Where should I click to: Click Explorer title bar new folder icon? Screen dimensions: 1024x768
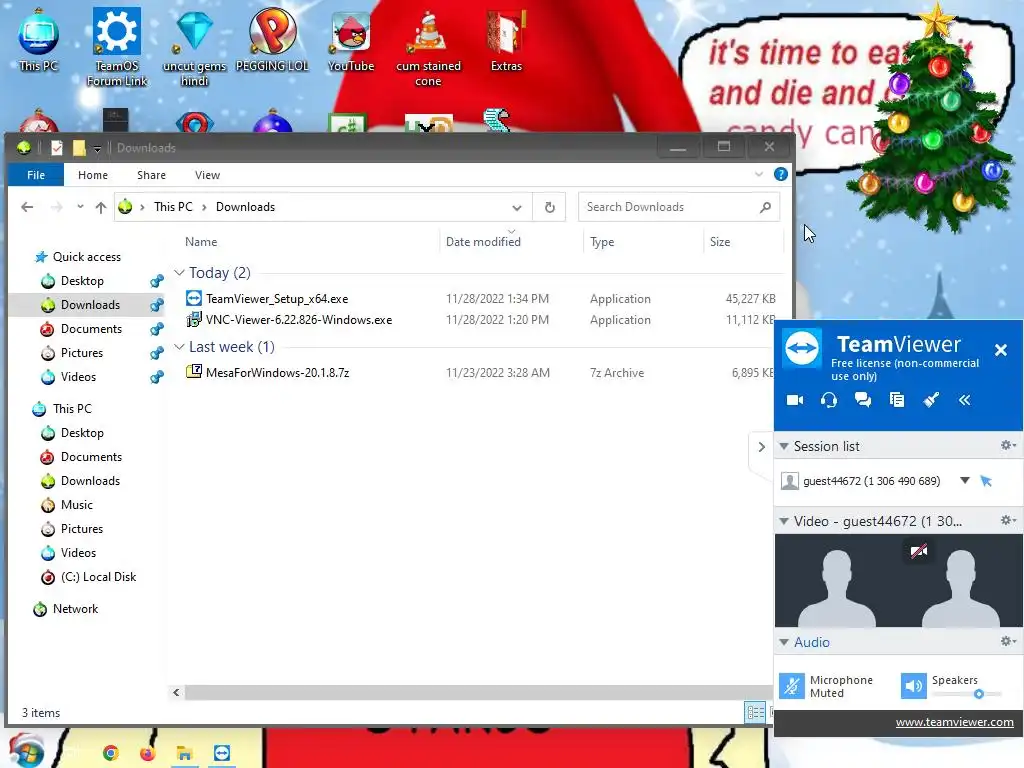tap(78, 148)
